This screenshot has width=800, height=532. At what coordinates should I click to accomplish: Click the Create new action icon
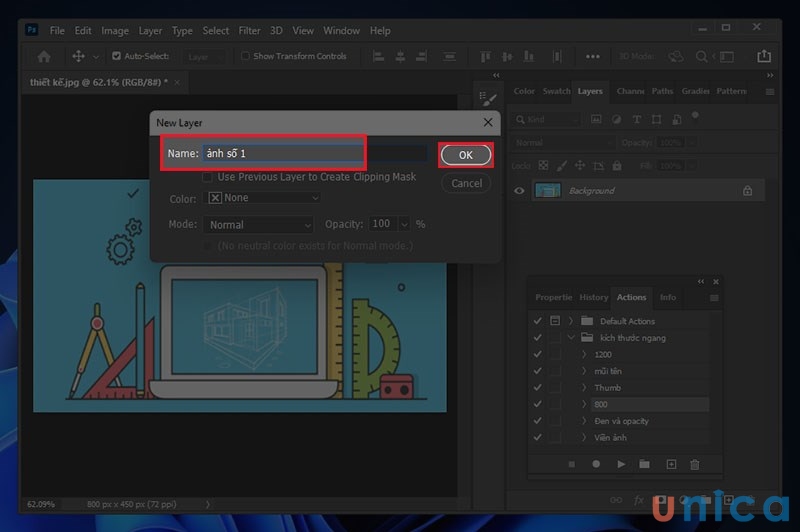[671, 464]
